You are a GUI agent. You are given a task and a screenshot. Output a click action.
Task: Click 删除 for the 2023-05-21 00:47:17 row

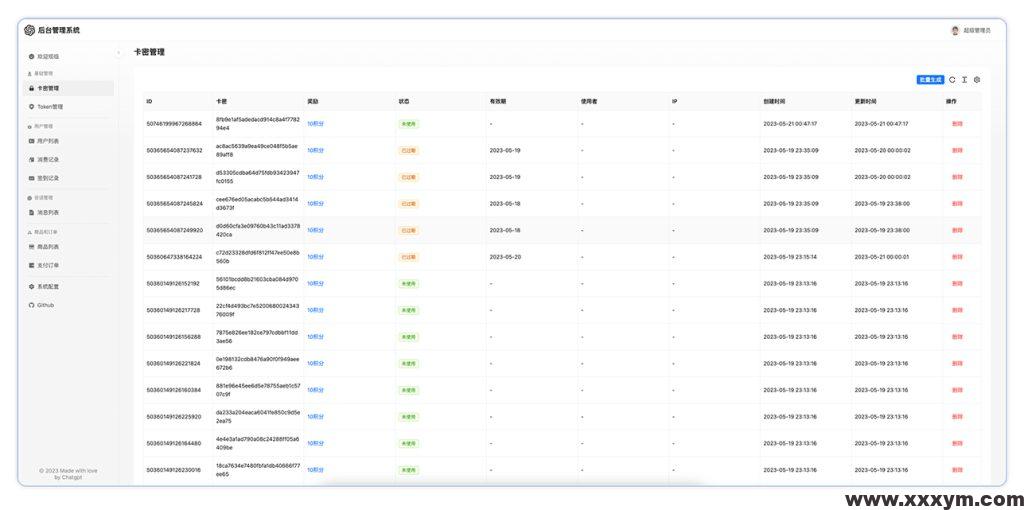click(957, 124)
